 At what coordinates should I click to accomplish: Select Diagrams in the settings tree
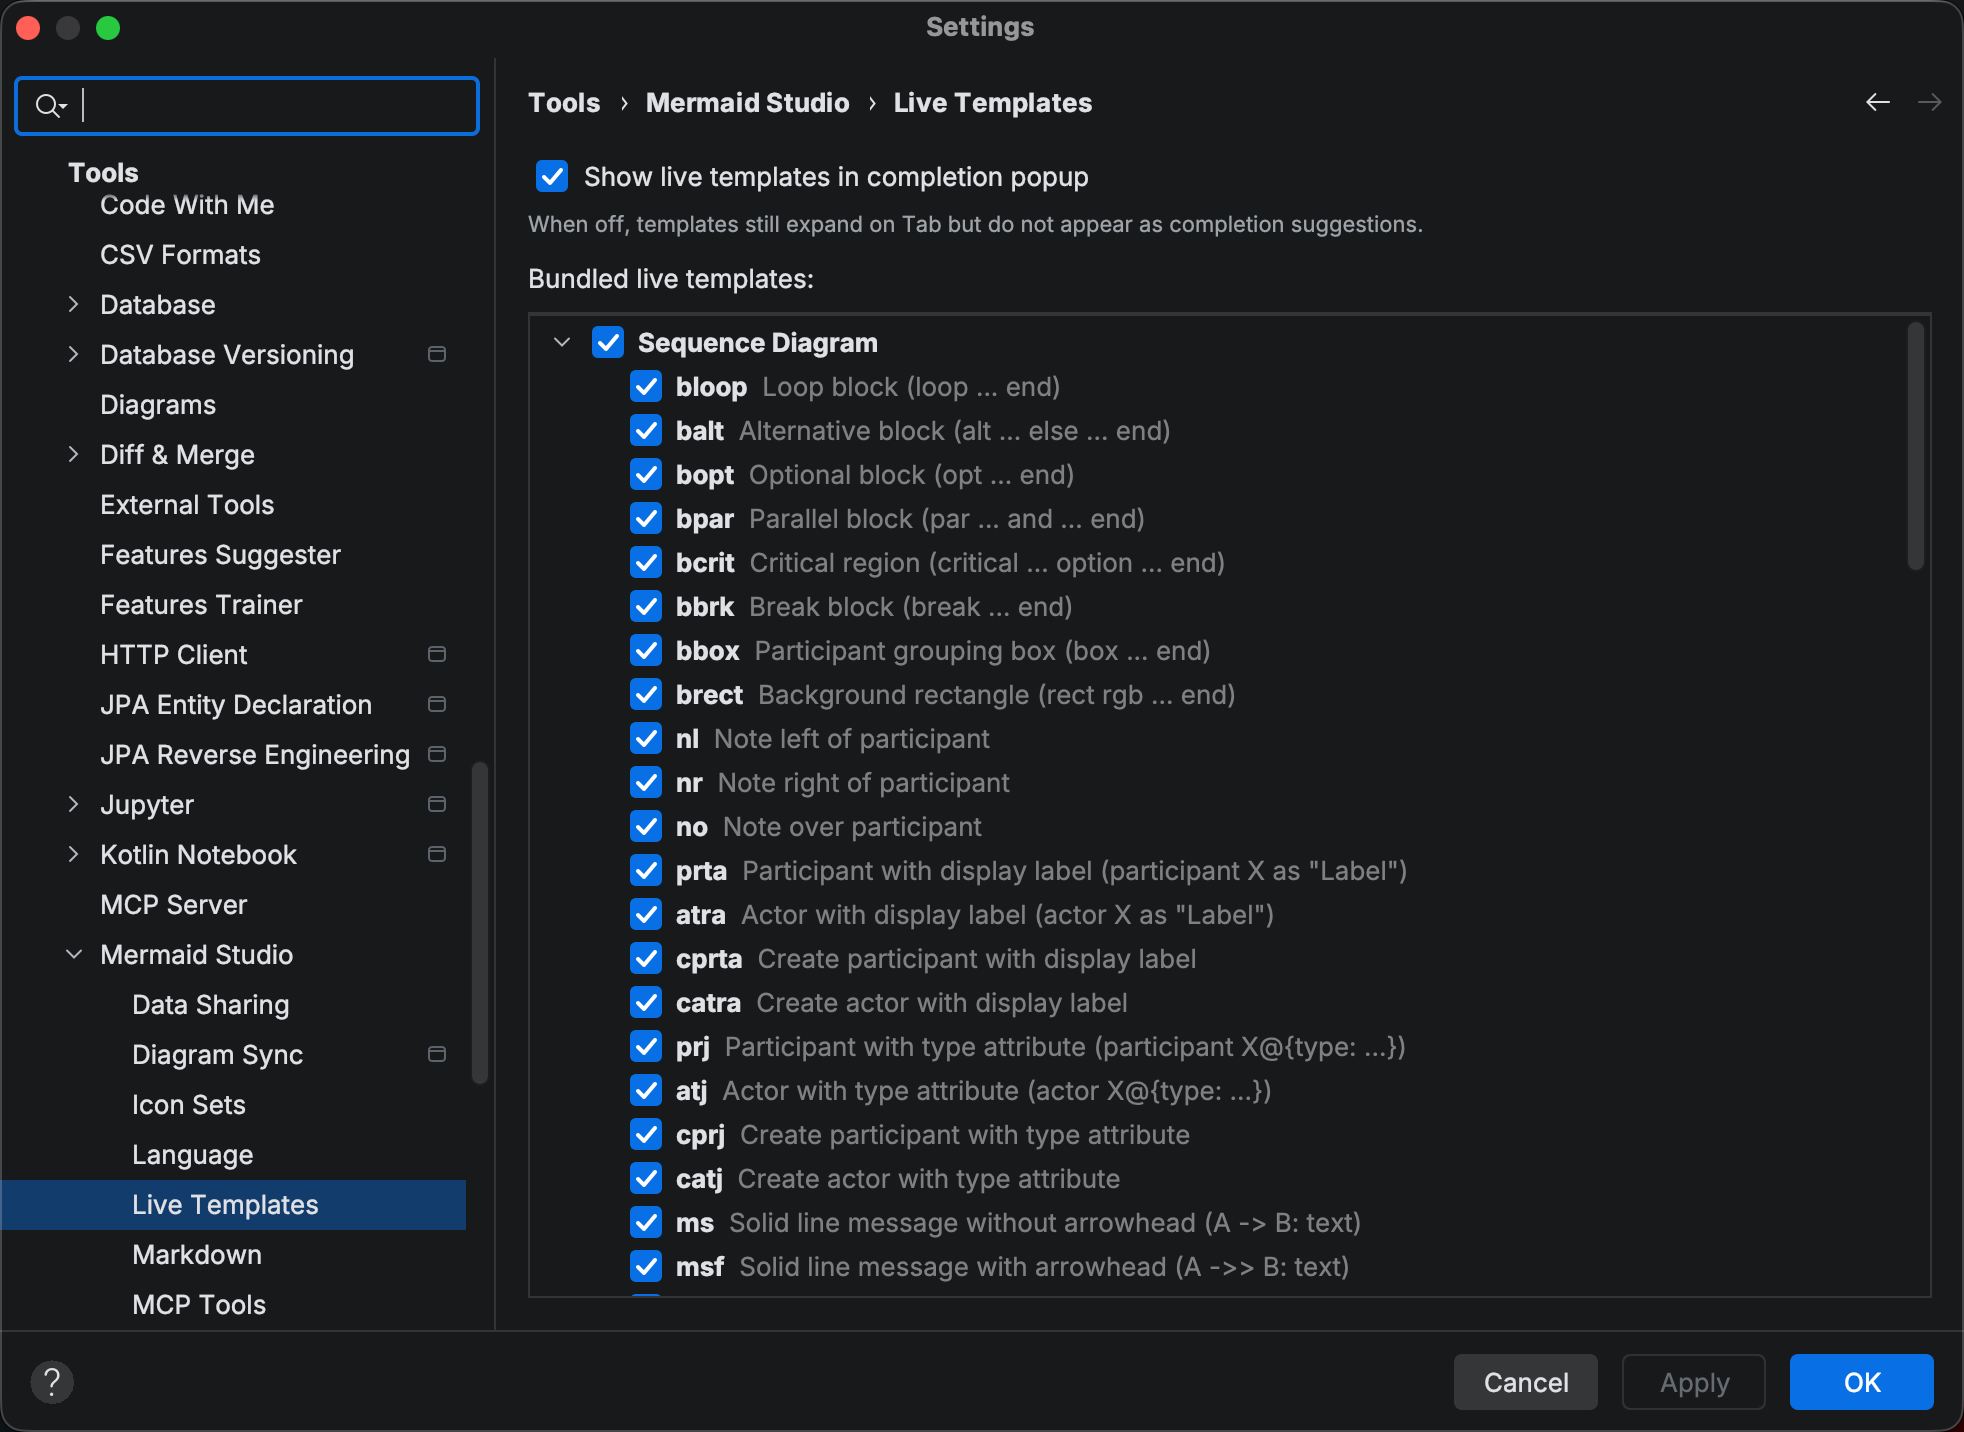click(x=158, y=405)
